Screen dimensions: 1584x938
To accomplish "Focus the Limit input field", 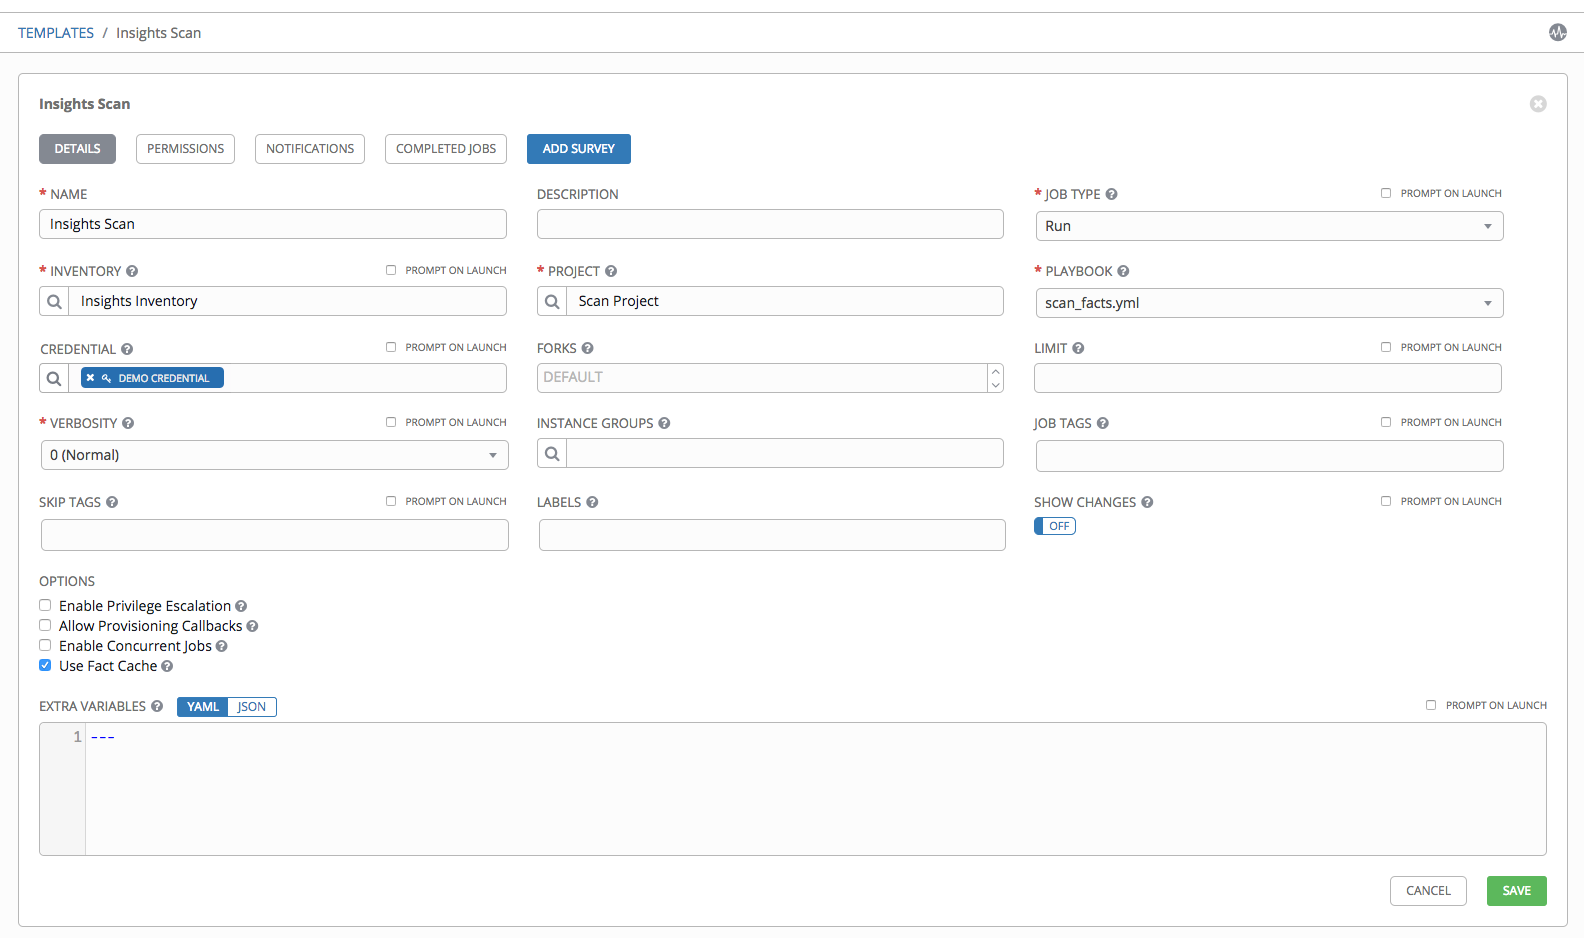I will (1268, 378).
